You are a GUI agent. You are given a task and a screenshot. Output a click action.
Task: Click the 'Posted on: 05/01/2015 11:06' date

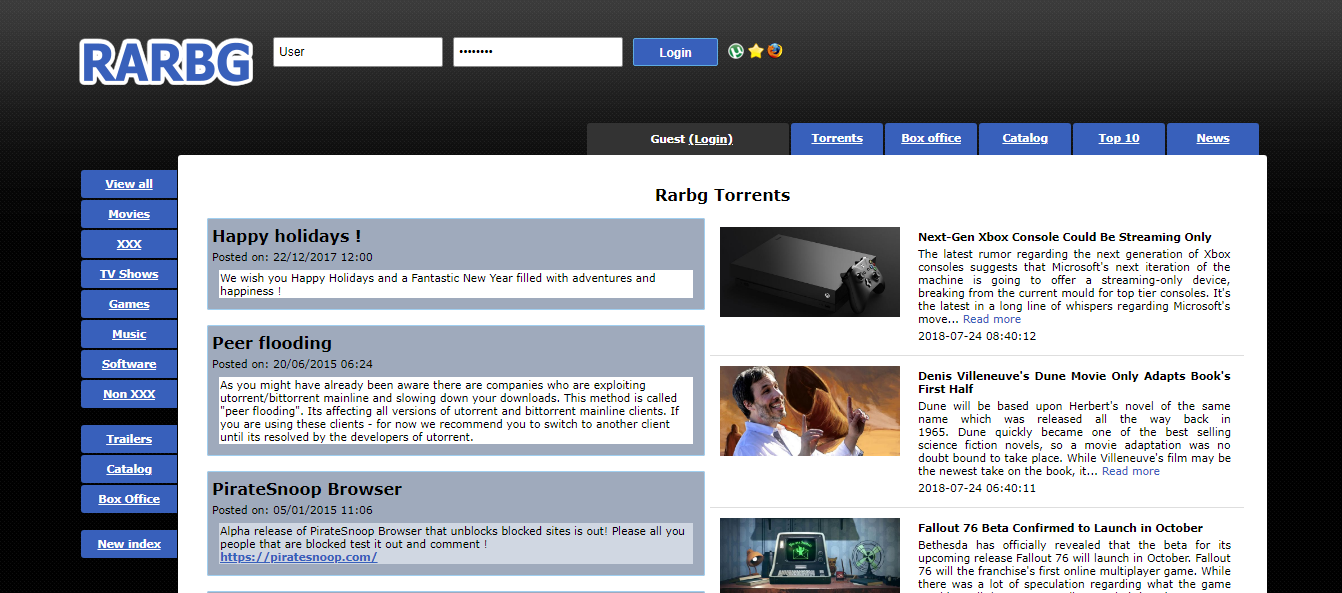click(292, 510)
